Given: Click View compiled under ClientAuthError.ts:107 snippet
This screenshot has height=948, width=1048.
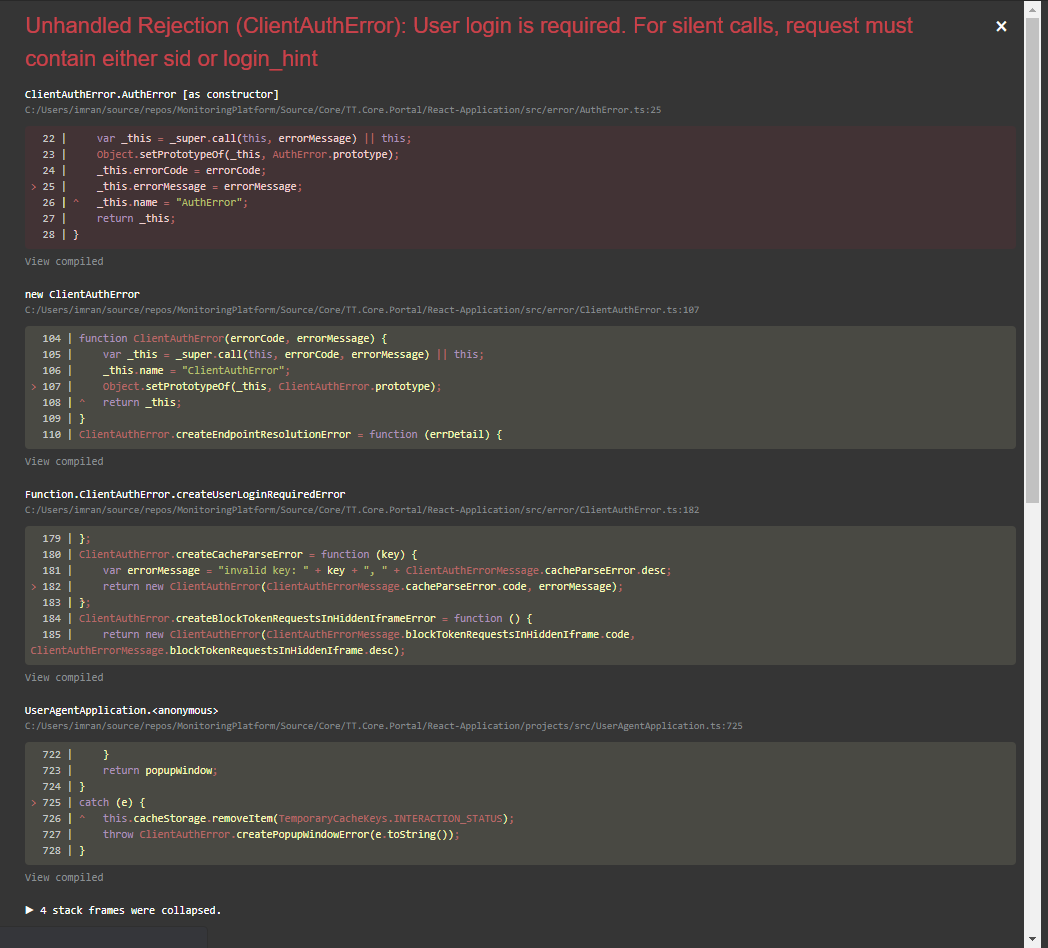Looking at the screenshot, I should [x=64, y=461].
